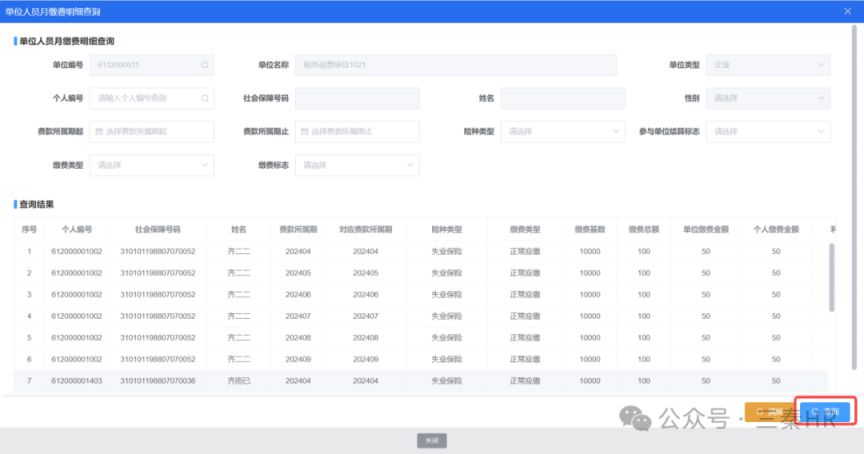Click the 对应费款所属期 column header
Image resolution: width=864 pixels, height=454 pixels.
point(365,229)
